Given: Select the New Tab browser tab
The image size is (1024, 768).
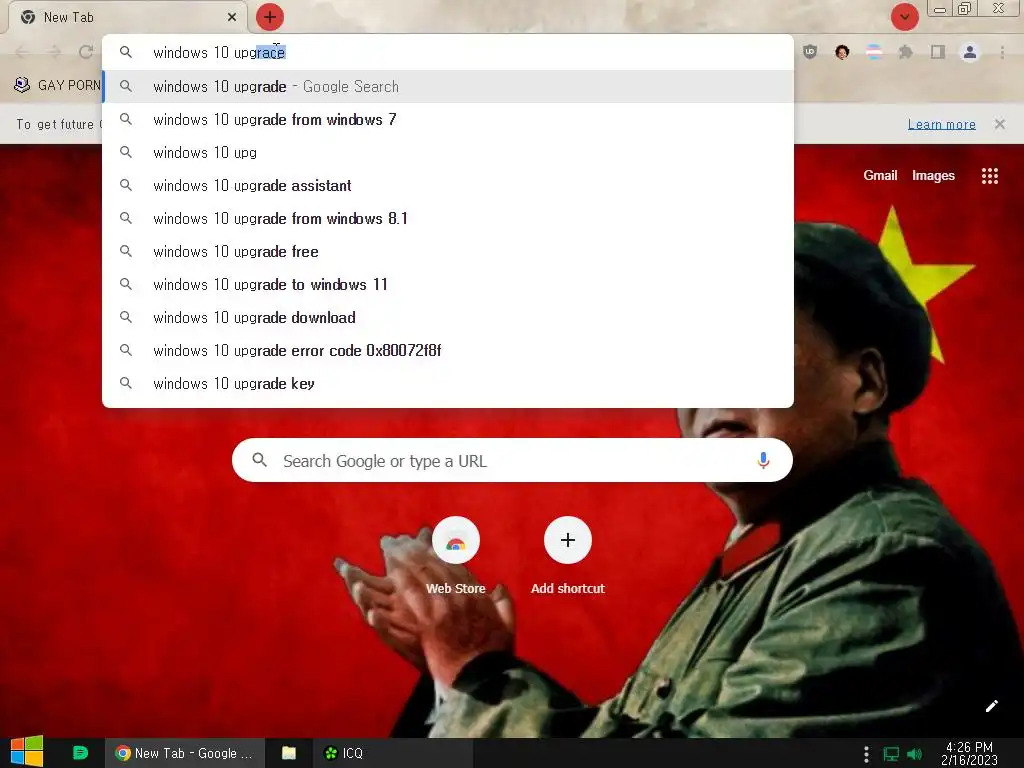Looking at the screenshot, I should (127, 18).
